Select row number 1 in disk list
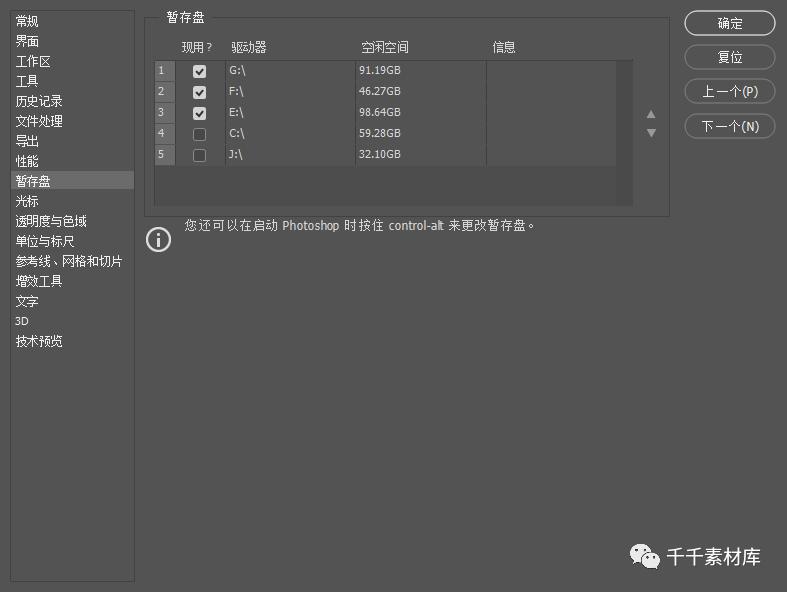This screenshot has height=592, width=787. [165, 71]
